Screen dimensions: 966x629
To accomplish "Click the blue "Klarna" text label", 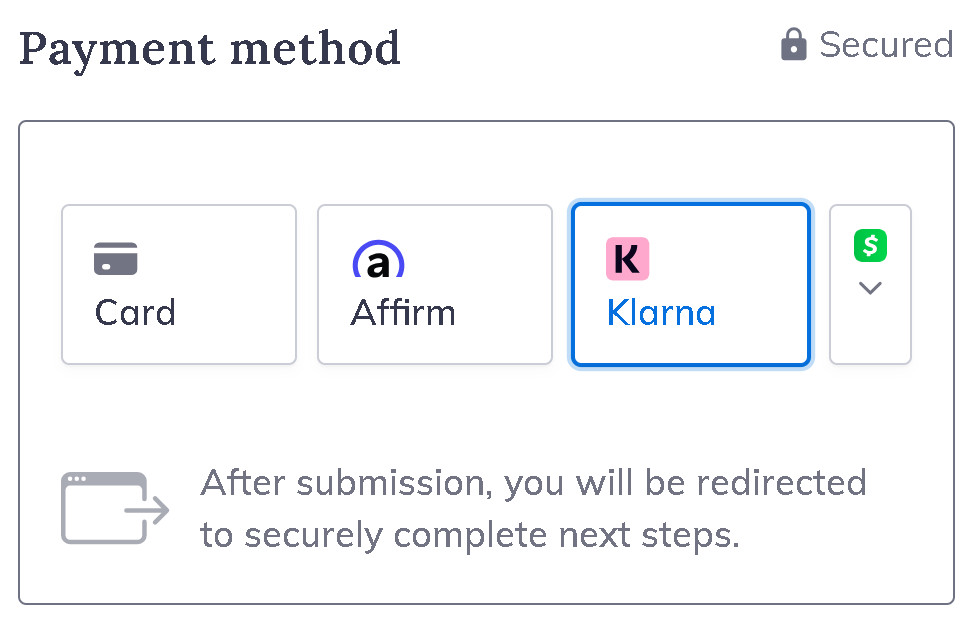I will click(x=661, y=313).
